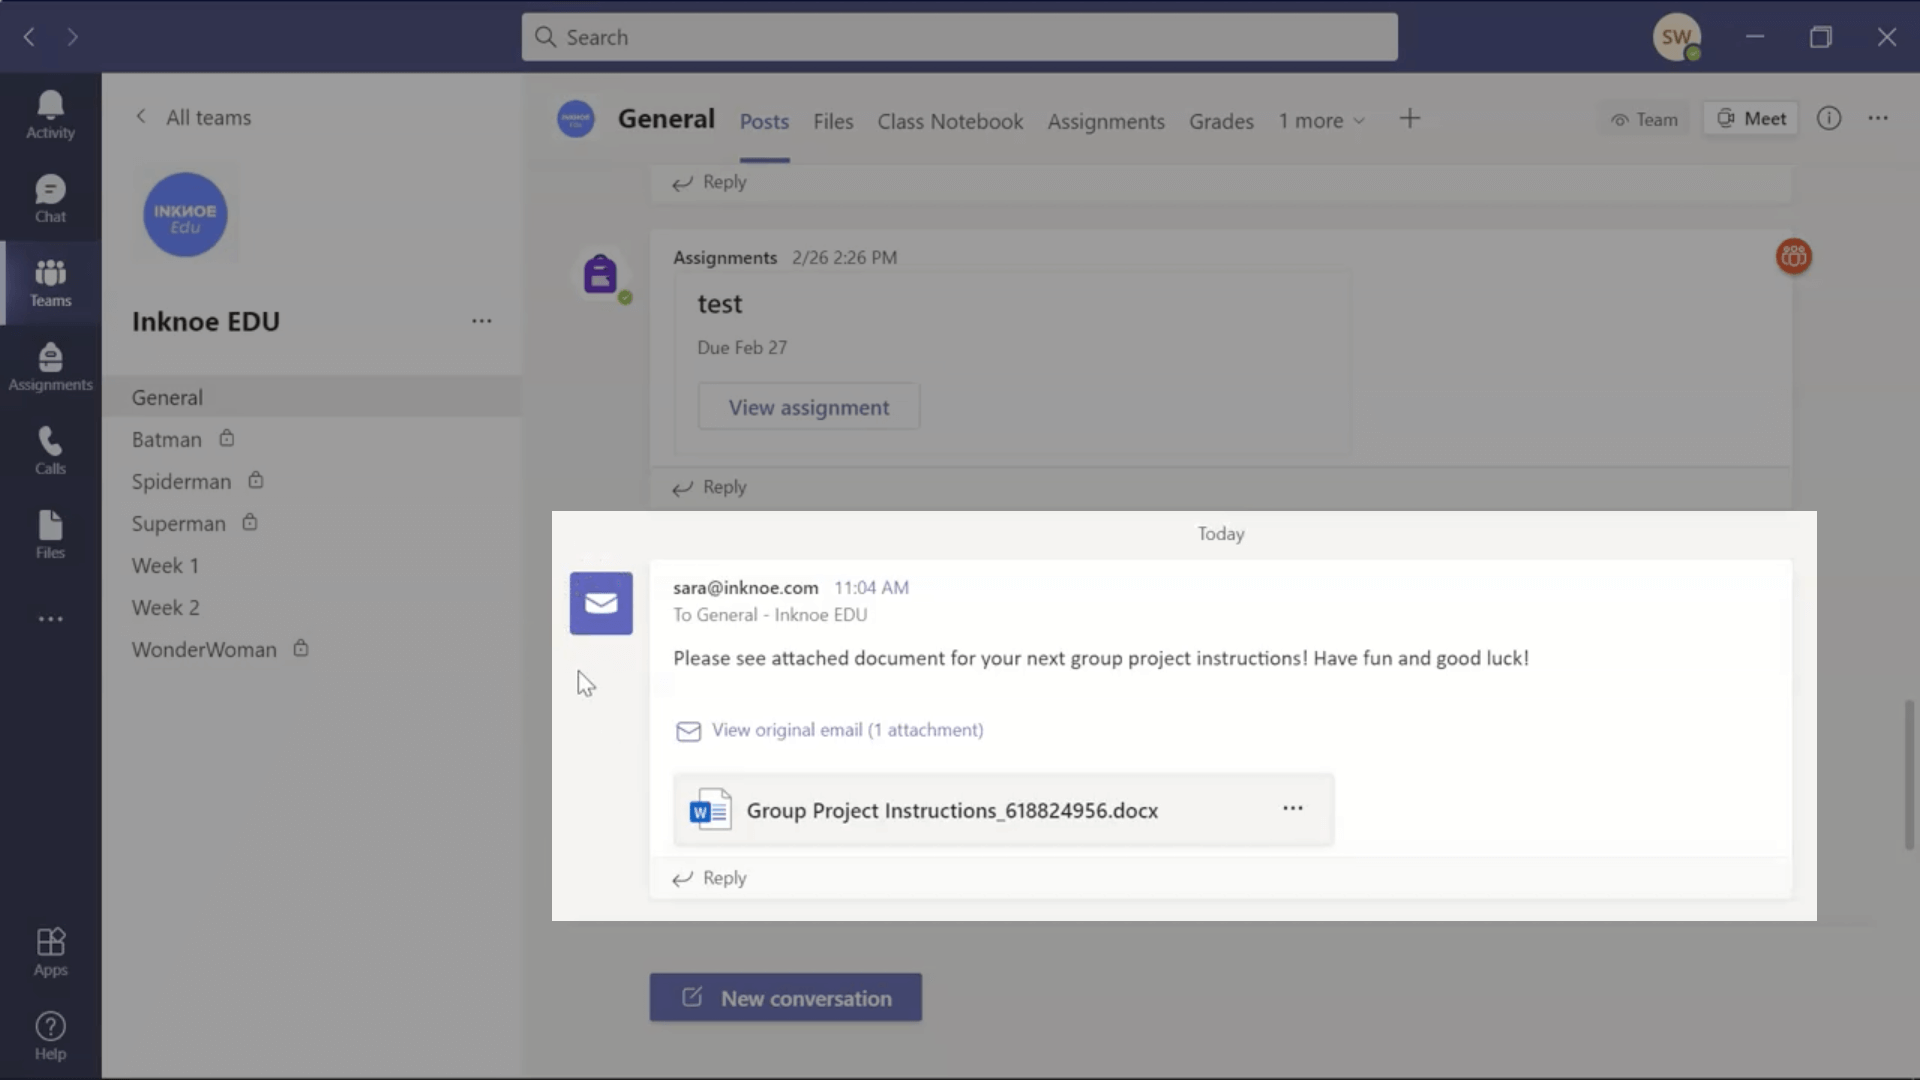Click the Assignments icon in sidebar

pos(50,365)
